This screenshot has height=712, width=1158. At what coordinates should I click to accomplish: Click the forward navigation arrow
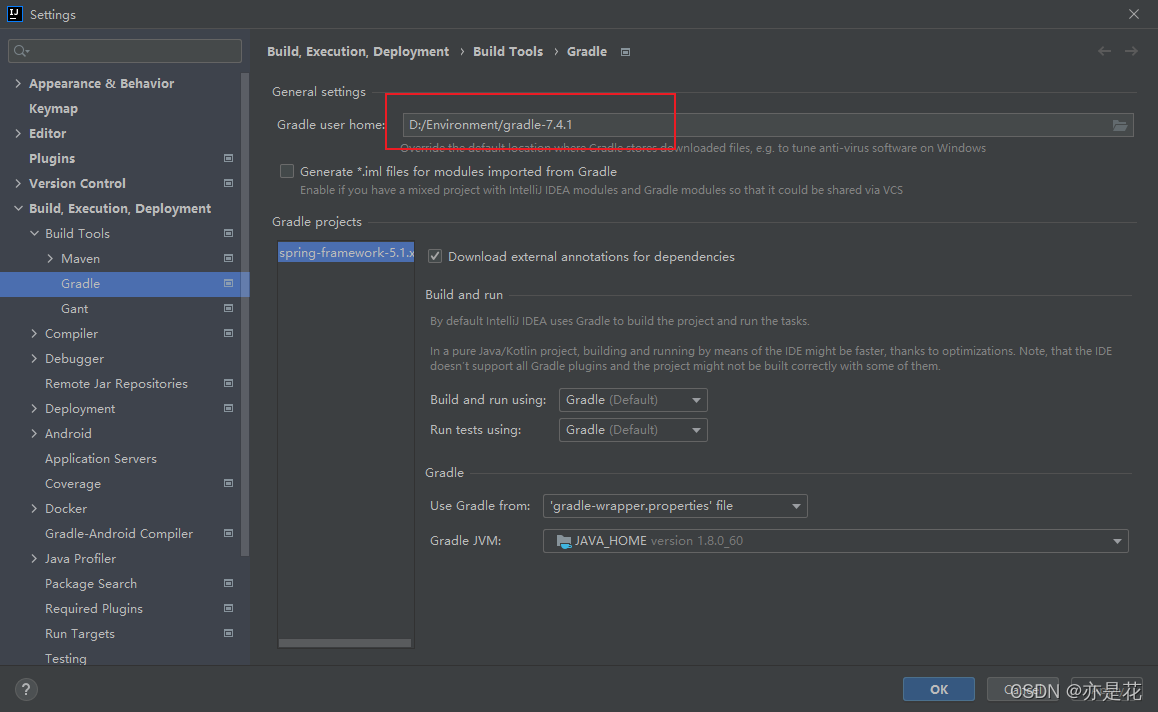tap(1131, 51)
